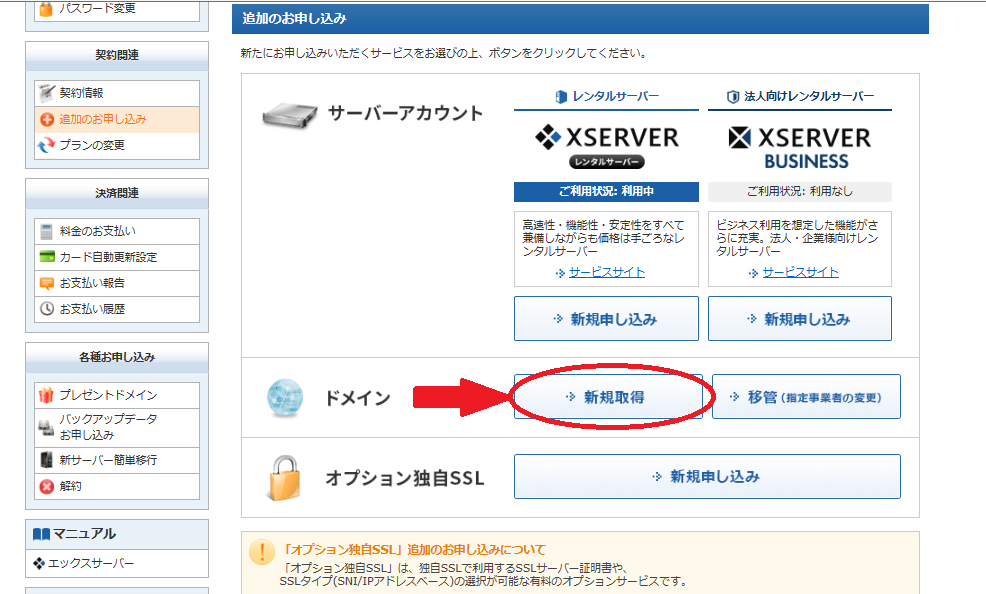Image resolution: width=986 pixels, height=594 pixels.
Task: Click the calculator icon beside 料金のお支払い
Action: 46,231
